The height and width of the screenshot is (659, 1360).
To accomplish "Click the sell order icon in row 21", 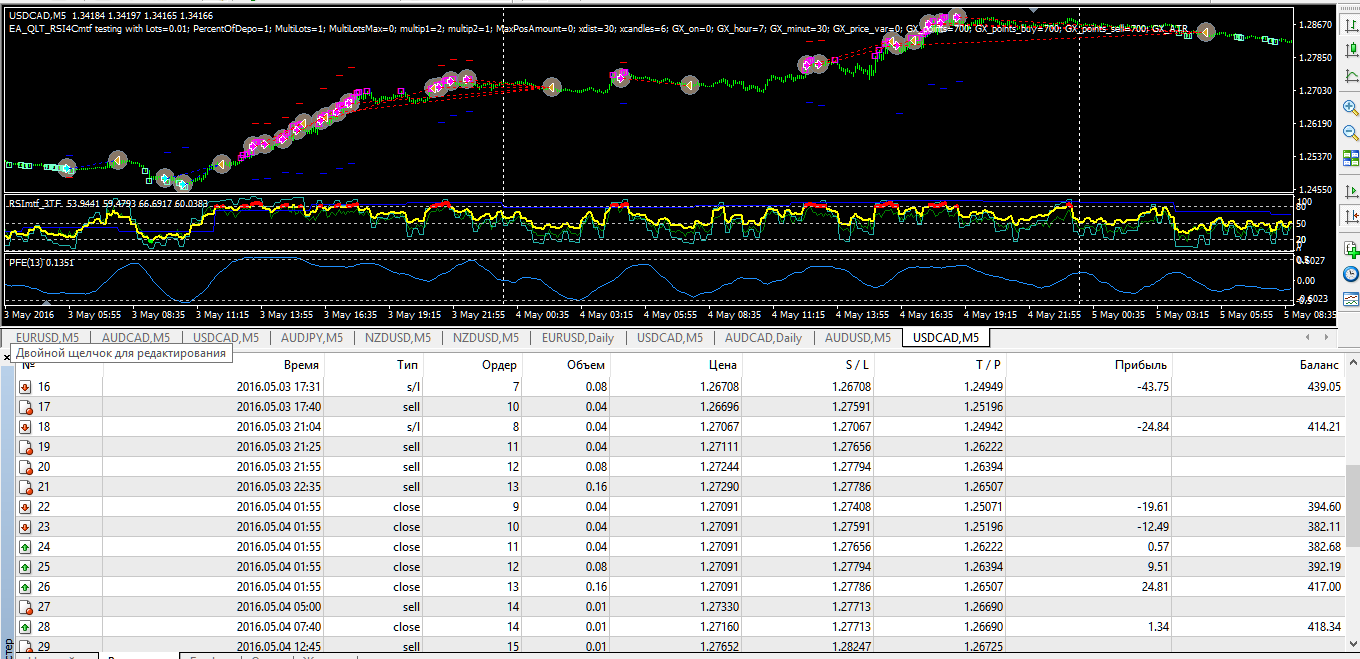I will click(27, 487).
